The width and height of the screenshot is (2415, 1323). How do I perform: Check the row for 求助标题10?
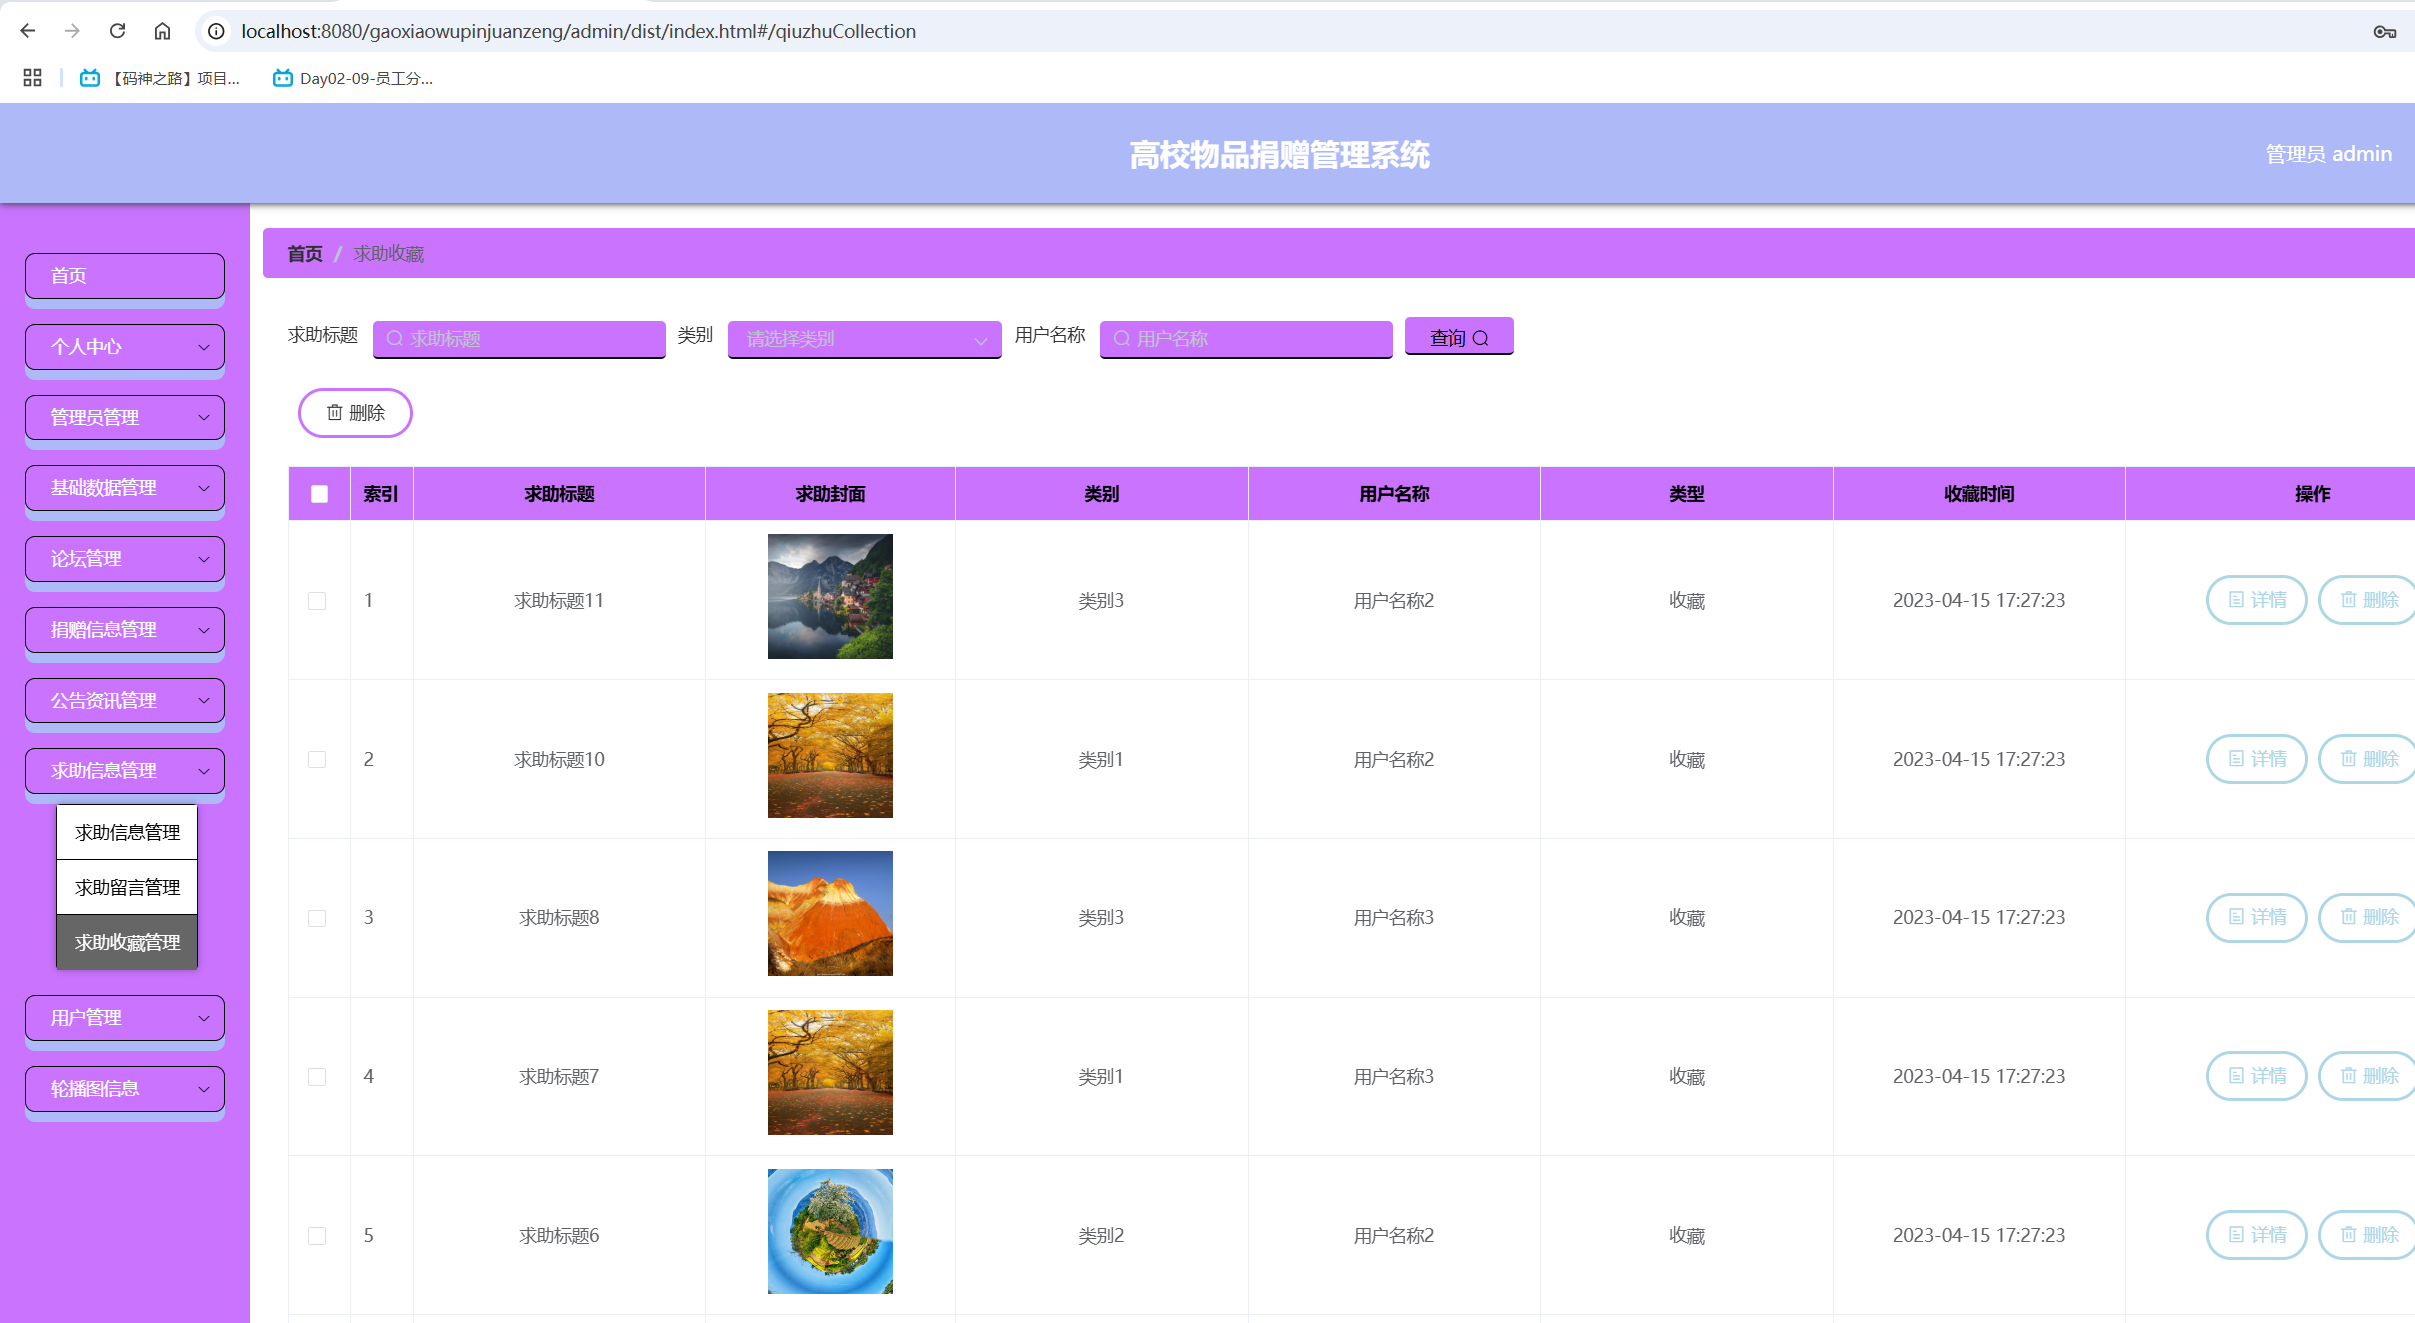click(317, 760)
